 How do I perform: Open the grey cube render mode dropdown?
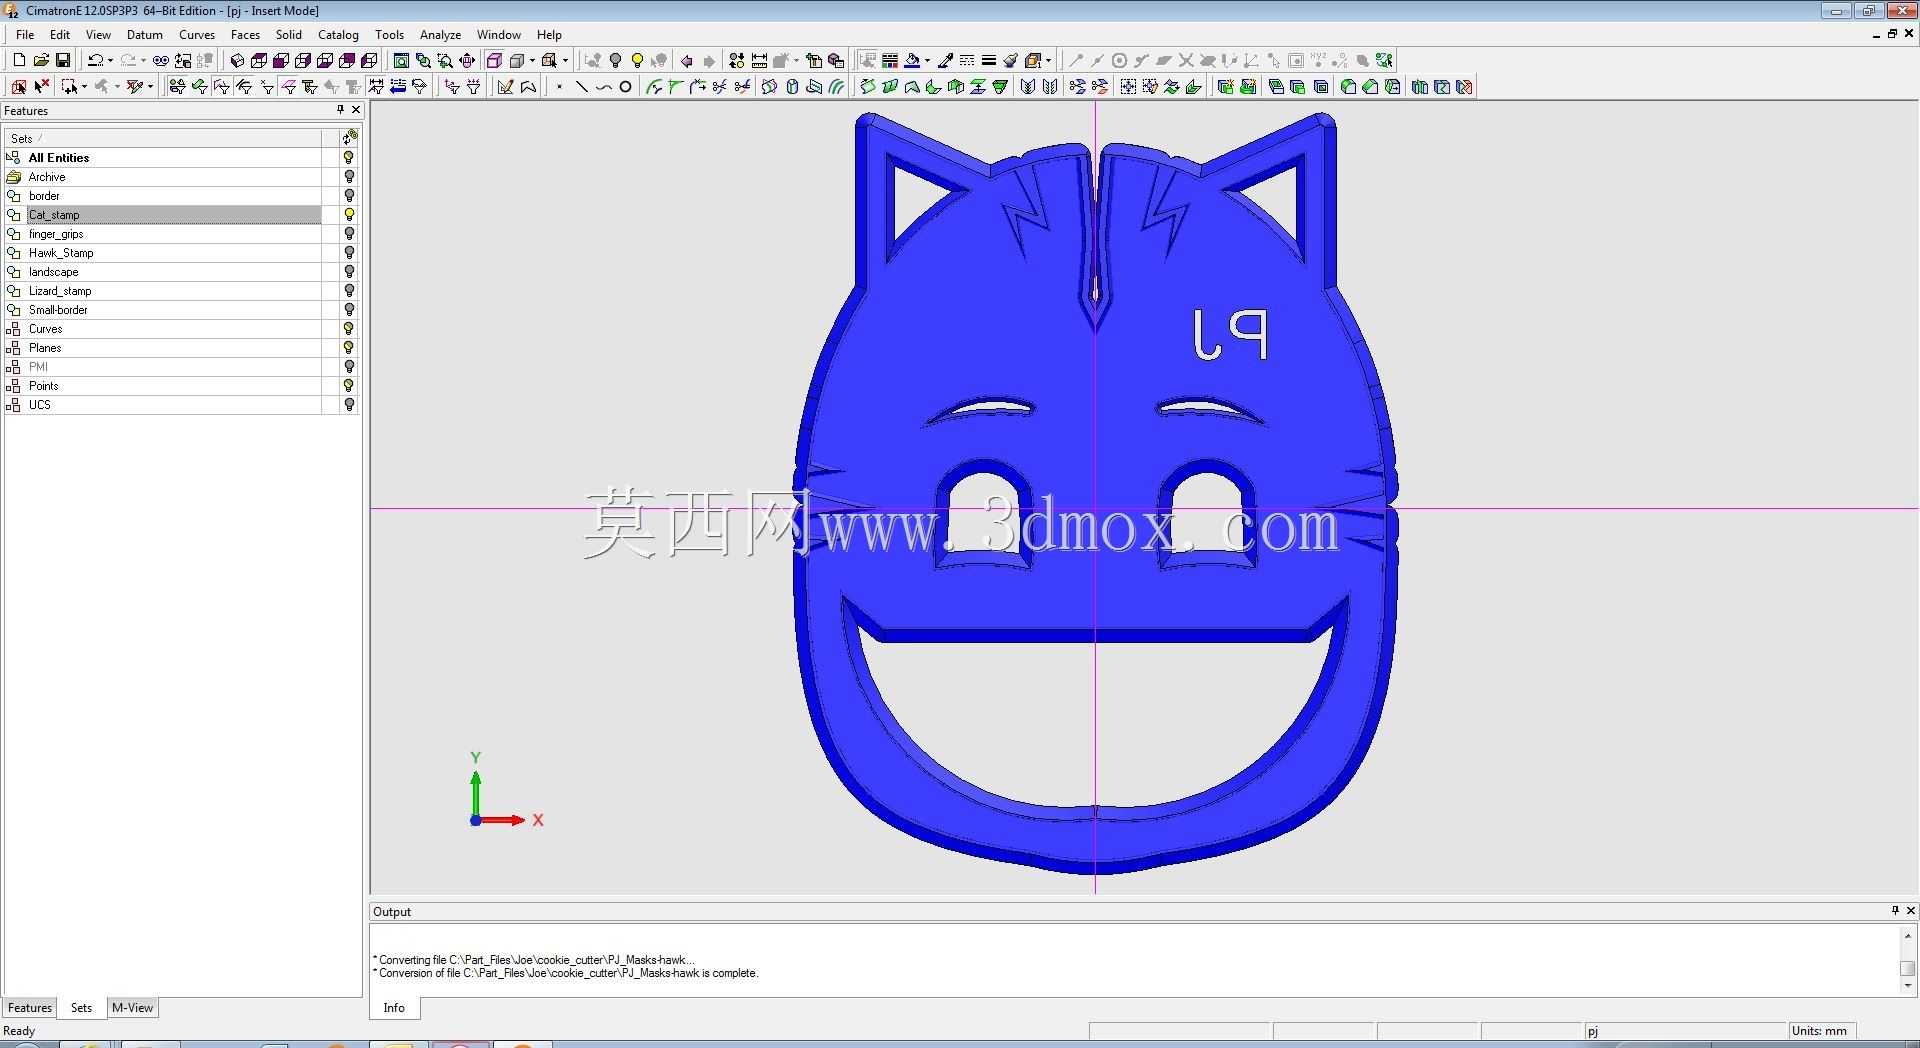coord(532,60)
